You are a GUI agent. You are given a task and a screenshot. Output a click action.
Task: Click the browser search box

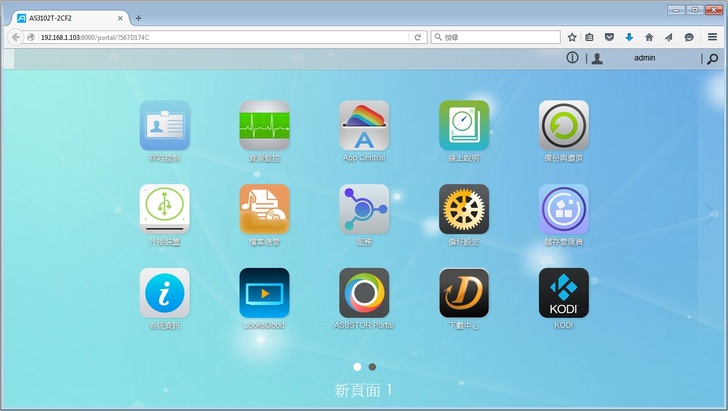[495, 37]
